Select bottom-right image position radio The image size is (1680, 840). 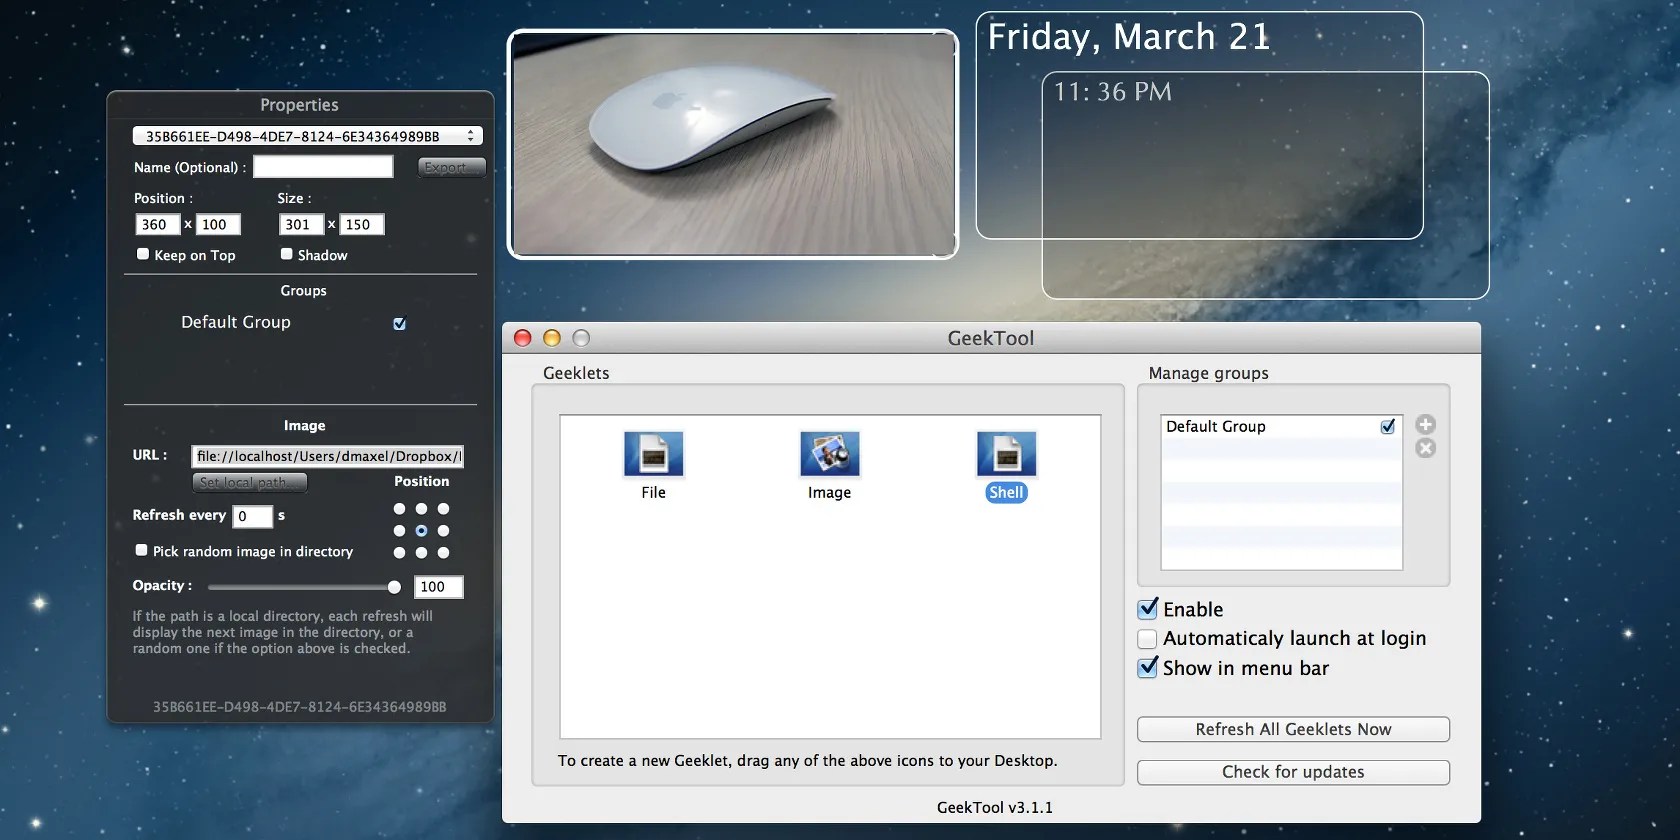click(x=443, y=553)
